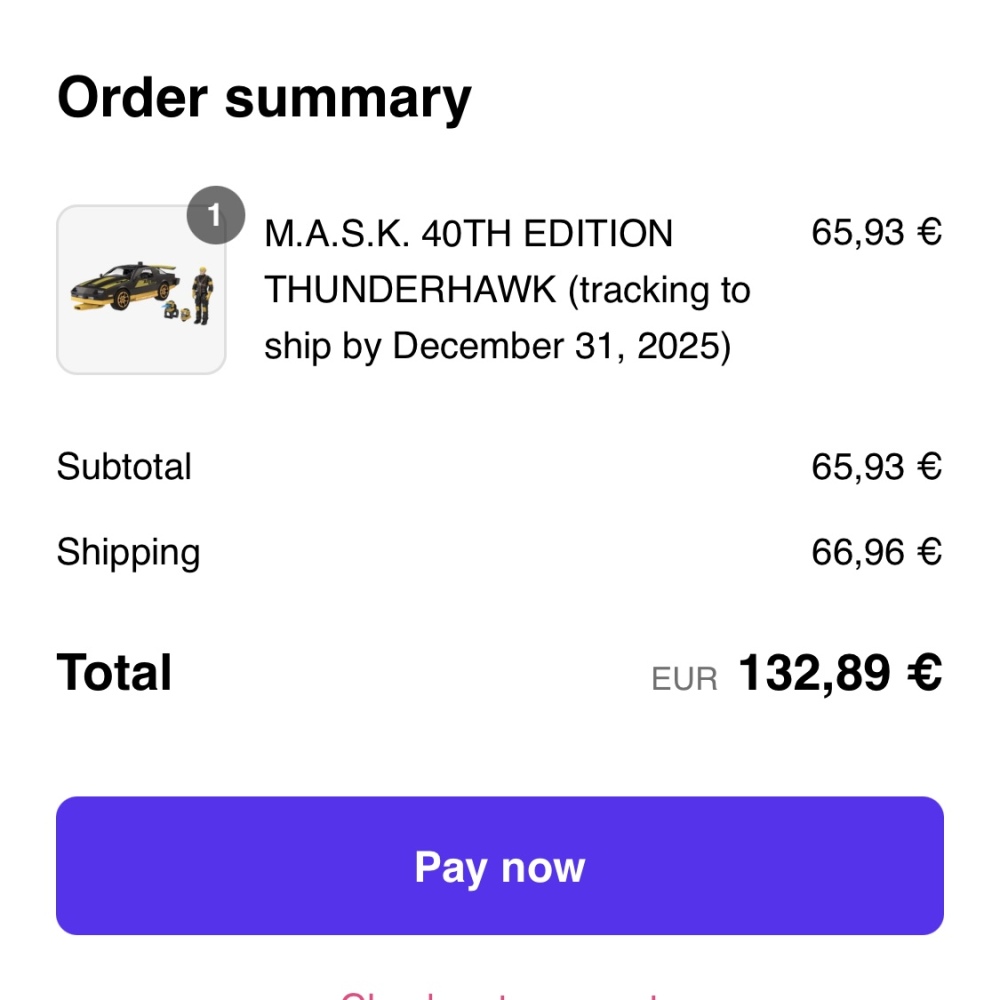Click the Subtotal label
The height and width of the screenshot is (1000, 1000).
pyautogui.click(x=124, y=466)
